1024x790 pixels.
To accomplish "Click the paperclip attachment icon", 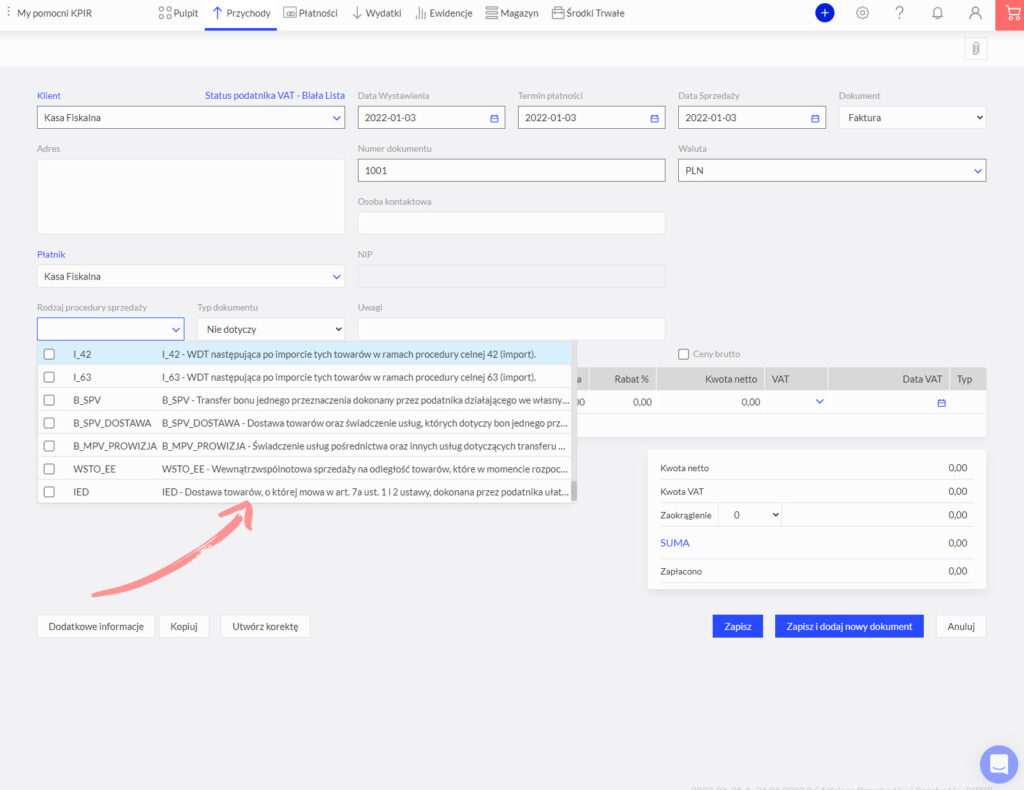I will [976, 48].
